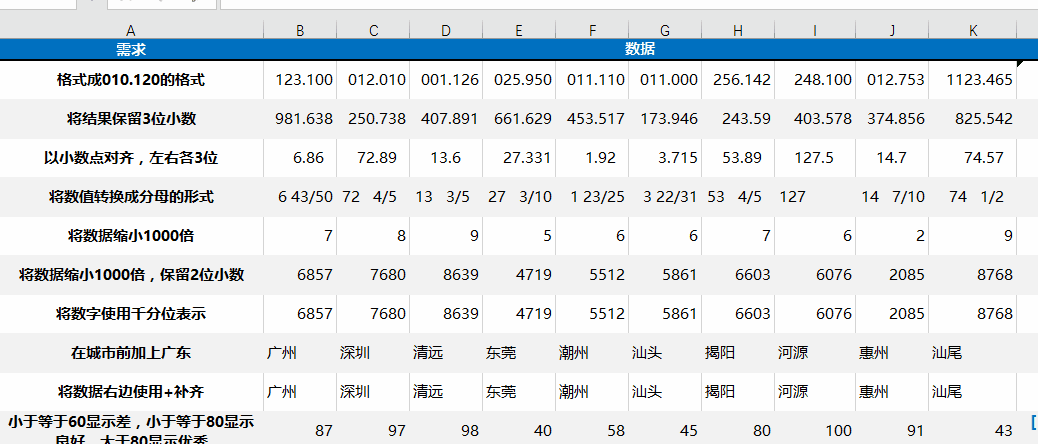Image resolution: width=1038 pixels, height=444 pixels.
Task: Select the 将数据缩小1000倍，保留2位小数 label cell
Action: tap(131, 275)
